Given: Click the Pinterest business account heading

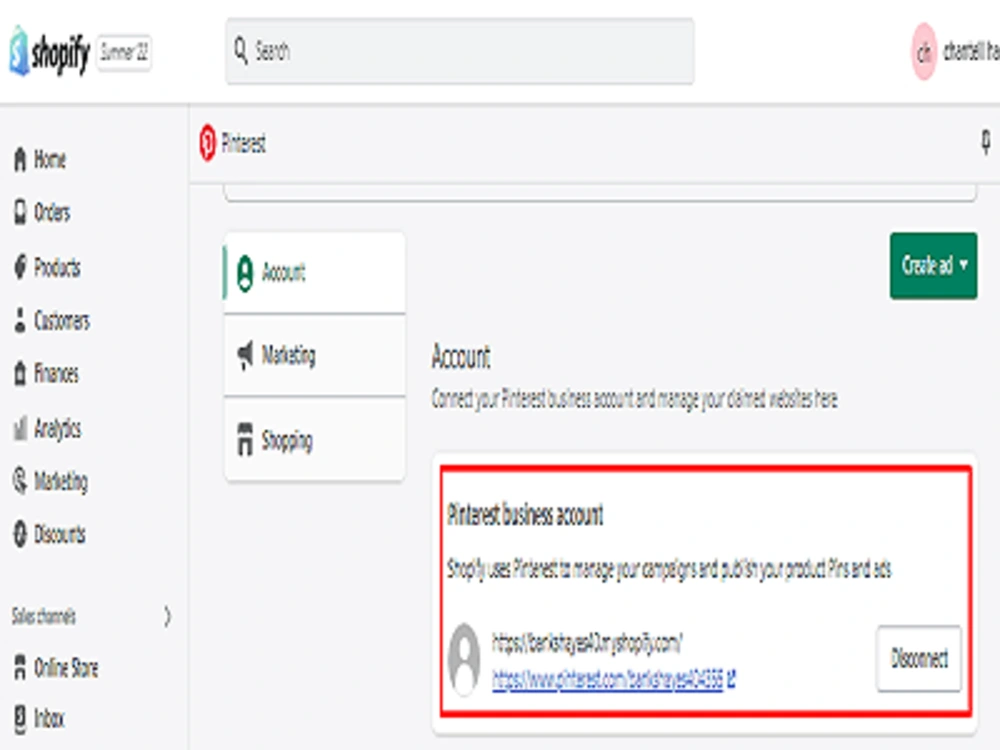Looking at the screenshot, I should click(525, 514).
